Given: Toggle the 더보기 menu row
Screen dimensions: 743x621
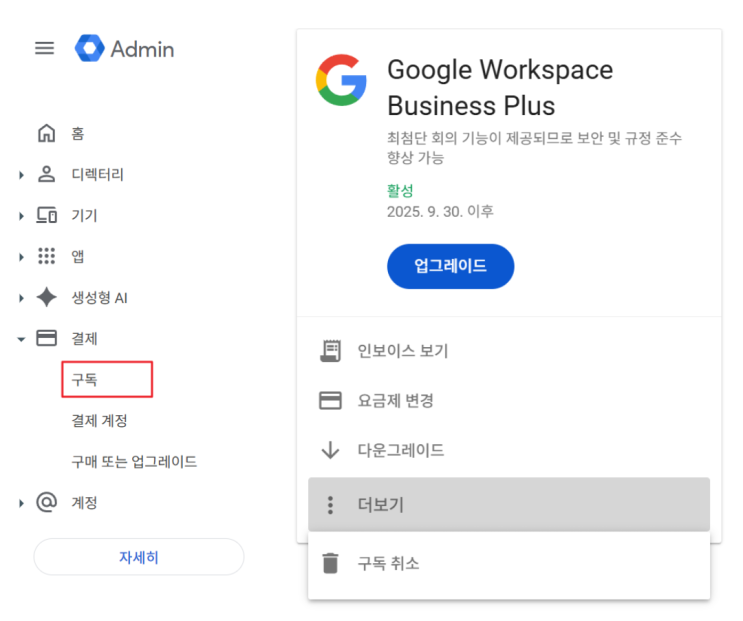Looking at the screenshot, I should click(509, 504).
